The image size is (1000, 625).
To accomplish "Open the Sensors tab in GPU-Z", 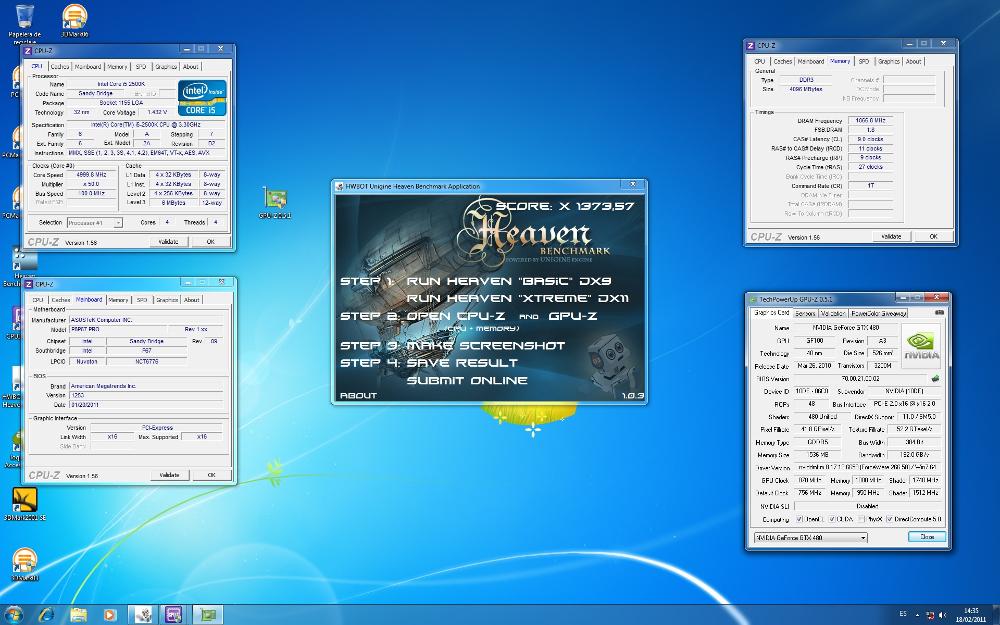I will tap(805, 313).
